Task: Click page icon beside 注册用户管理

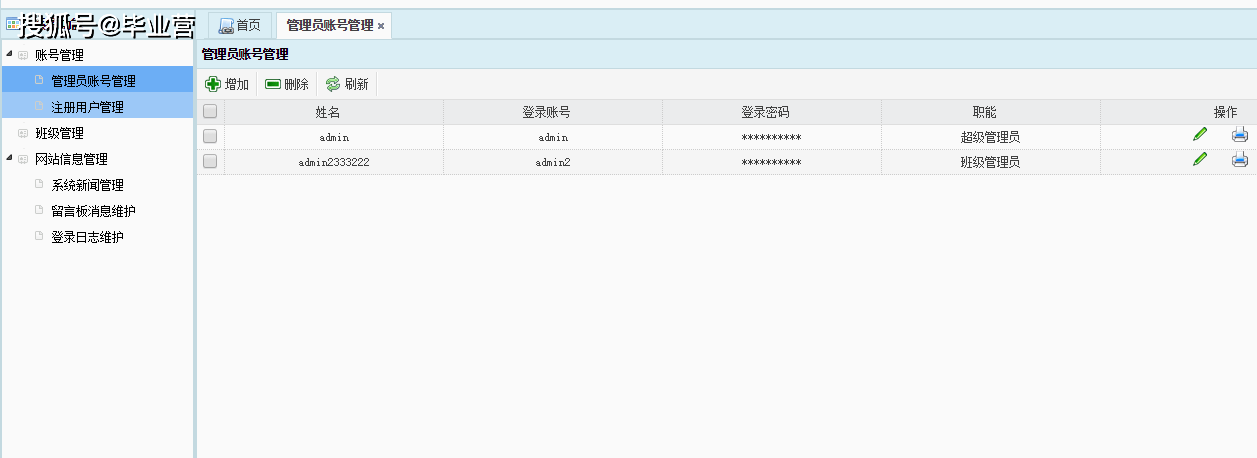Action: [x=40, y=107]
